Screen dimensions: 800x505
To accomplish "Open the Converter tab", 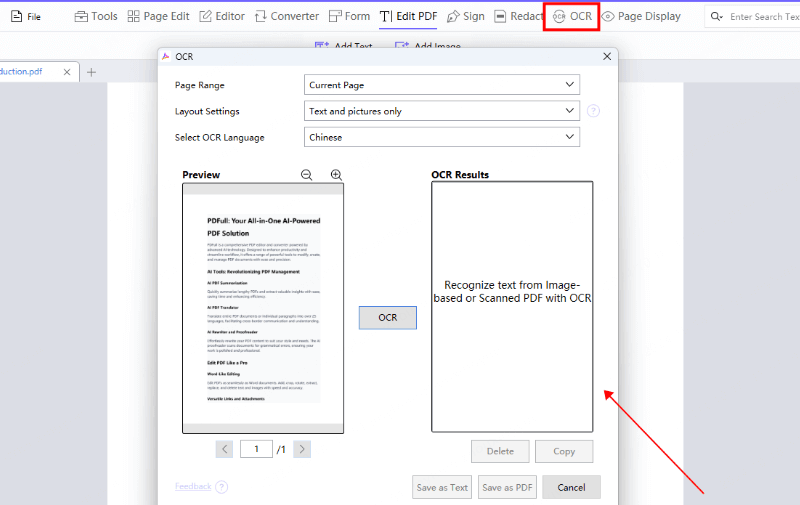I will pyautogui.click(x=287, y=16).
